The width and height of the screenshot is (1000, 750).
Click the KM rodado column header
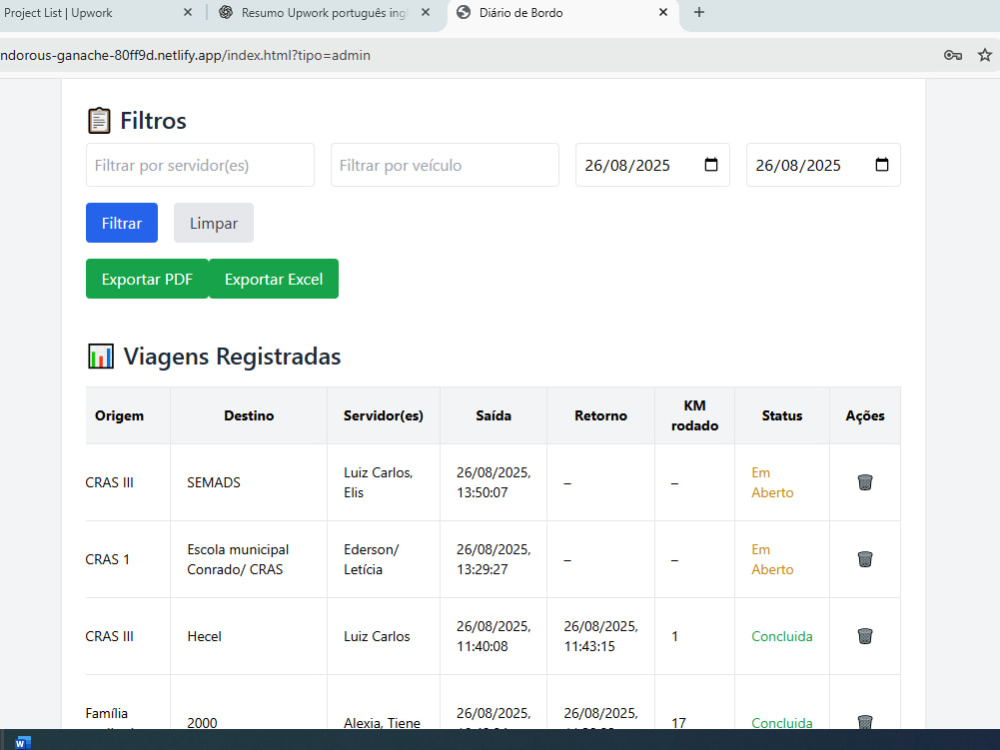tap(695, 416)
